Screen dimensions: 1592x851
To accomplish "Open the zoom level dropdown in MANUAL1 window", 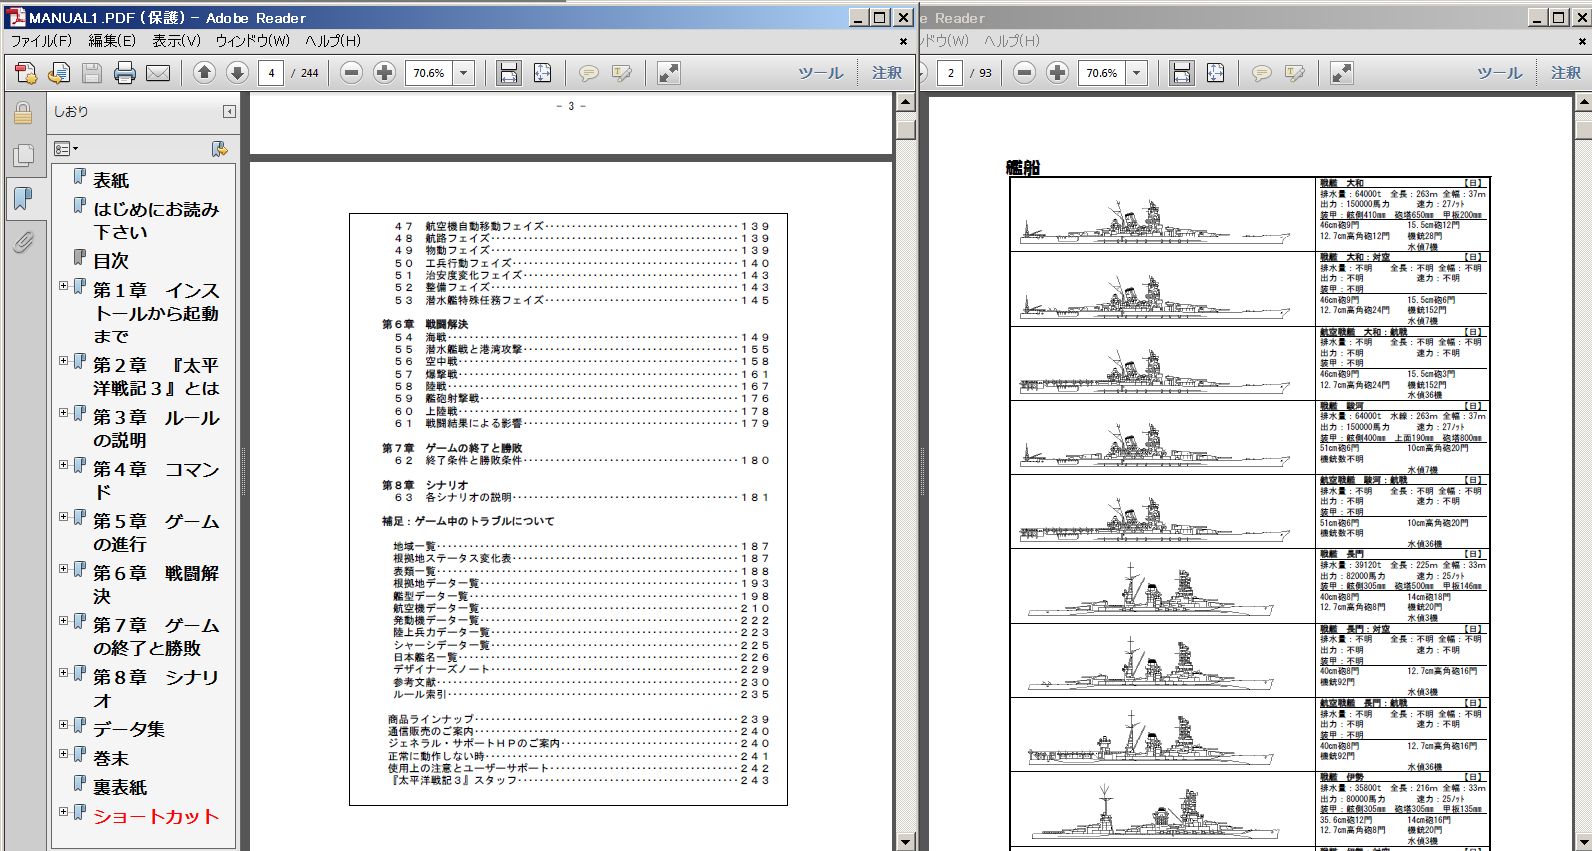I will [x=464, y=73].
